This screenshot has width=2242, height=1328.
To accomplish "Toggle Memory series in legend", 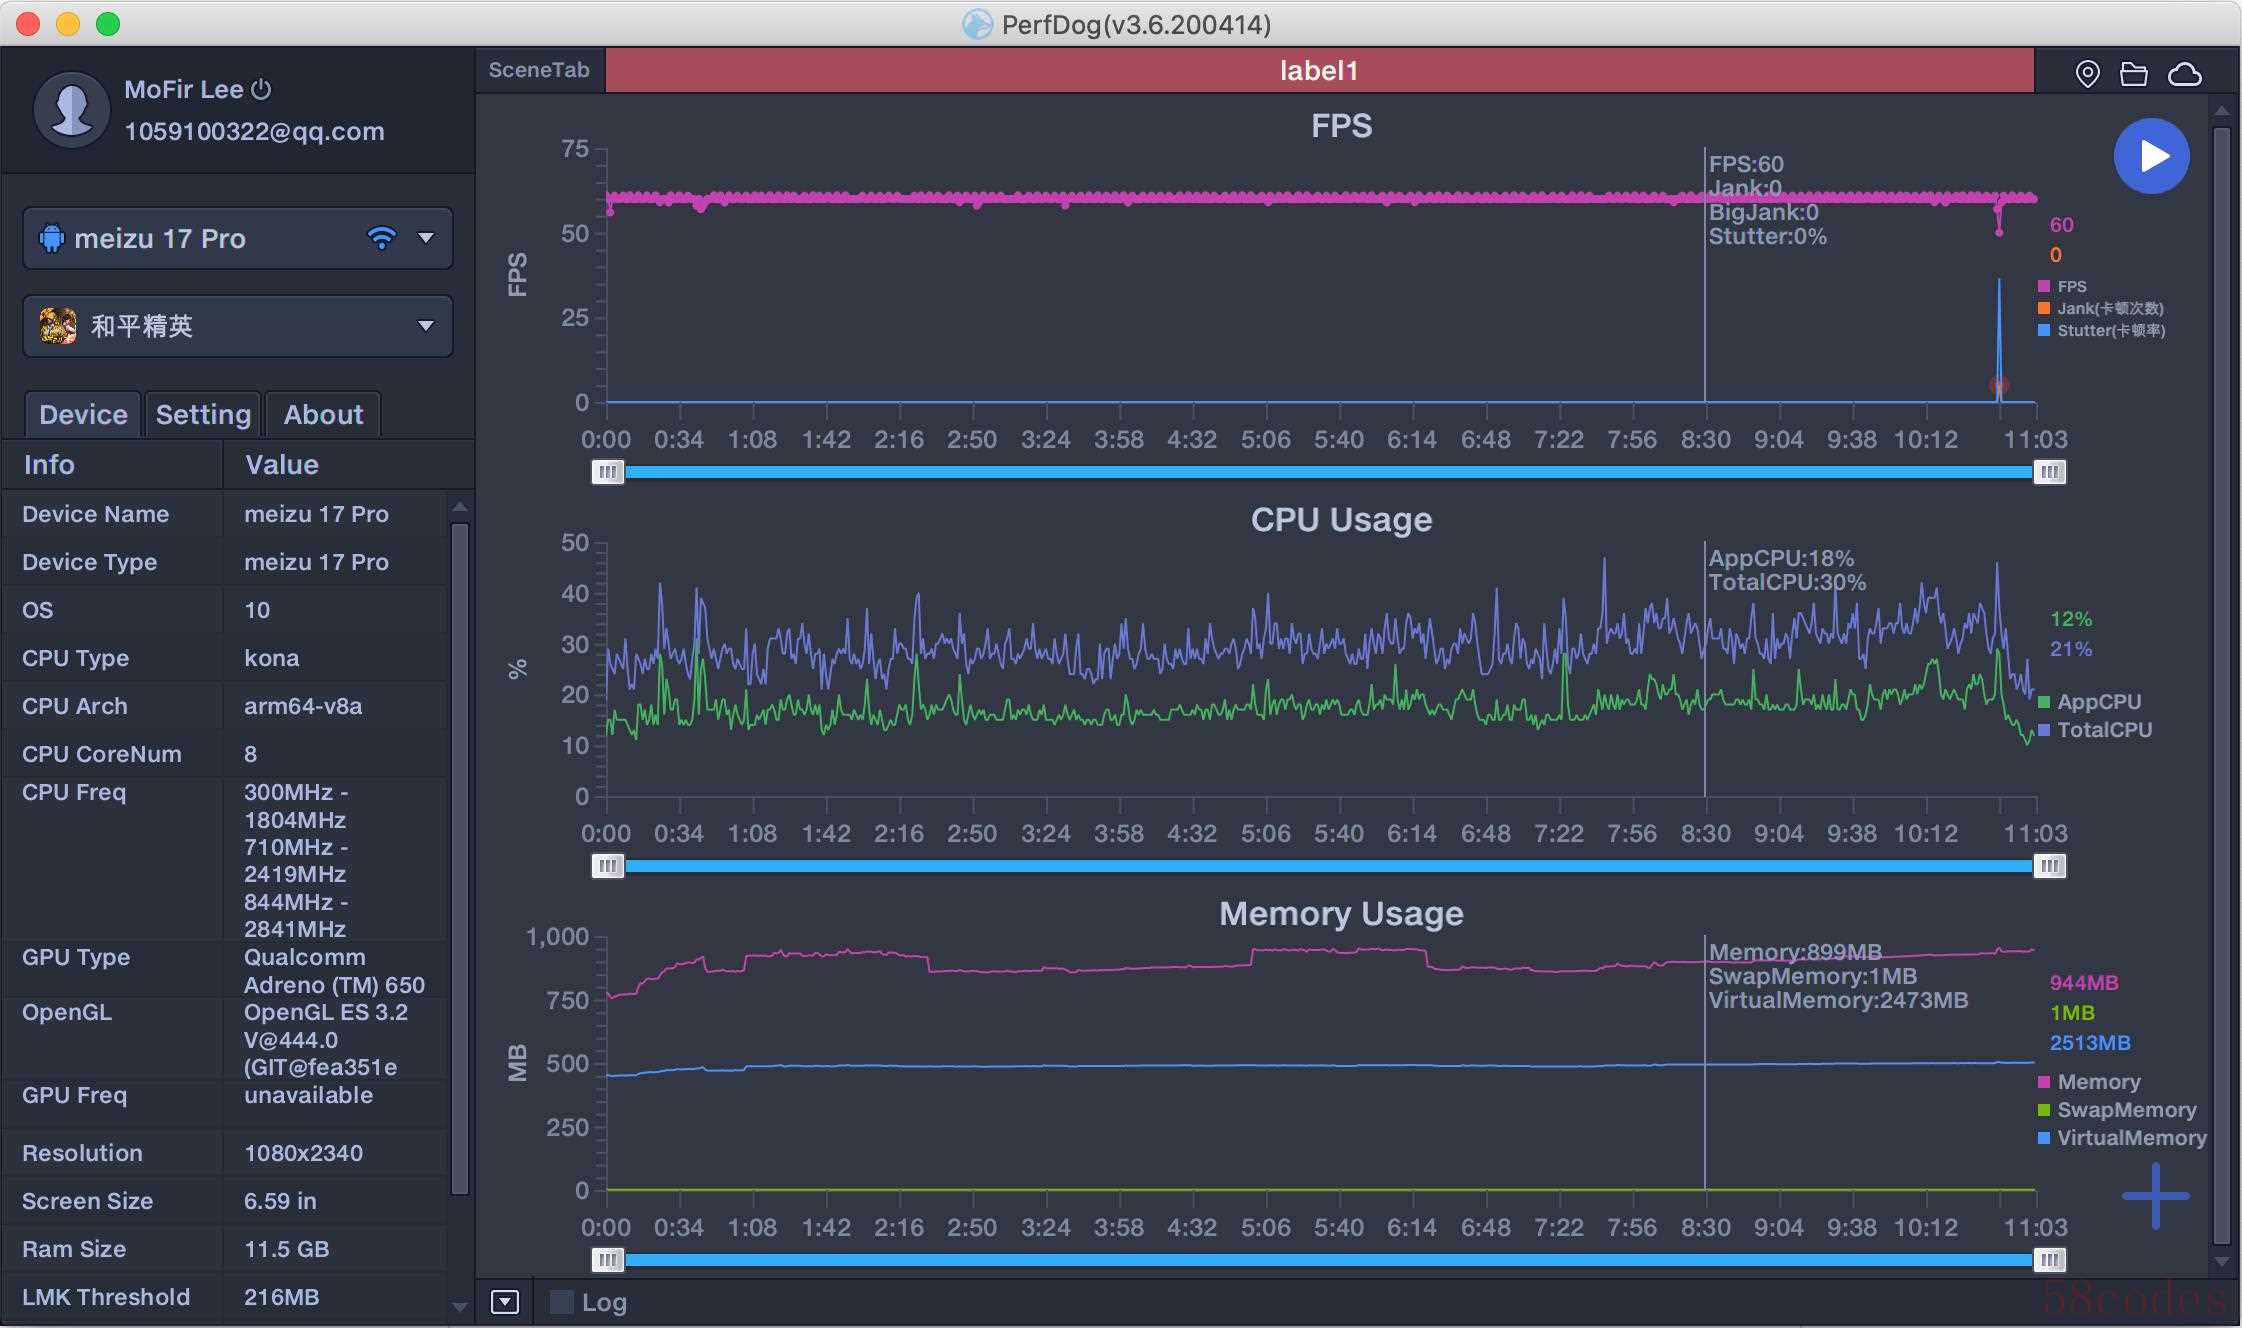I will tap(2089, 1082).
